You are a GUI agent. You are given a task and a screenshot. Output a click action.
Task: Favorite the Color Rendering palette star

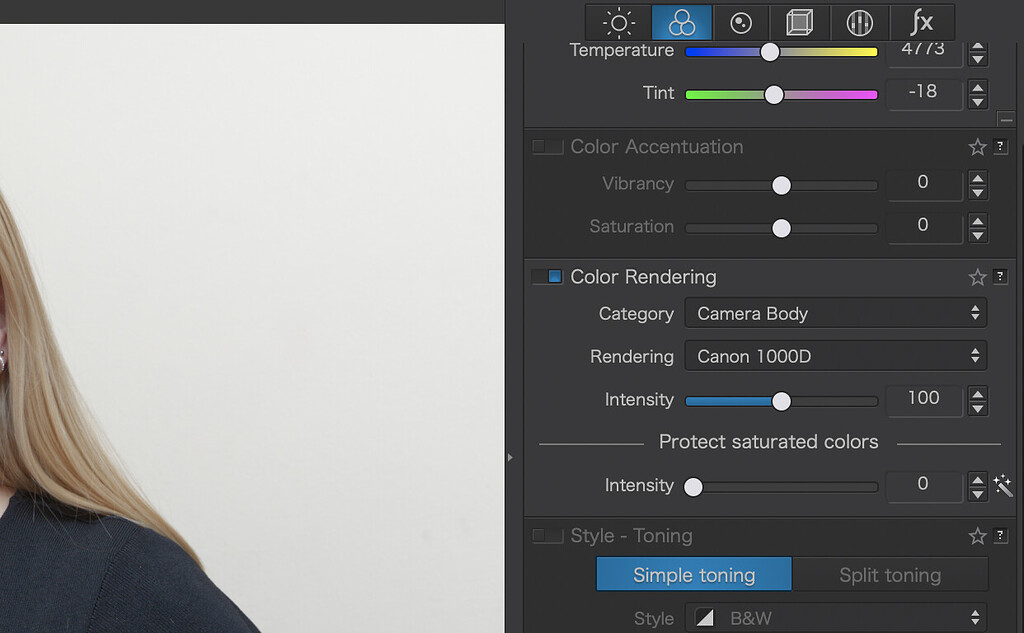(x=977, y=277)
